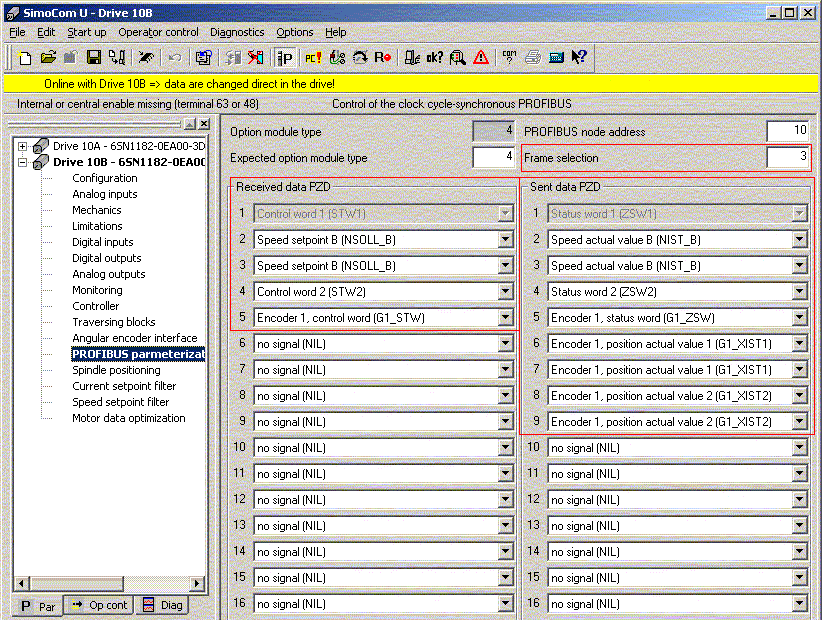Image resolution: width=822 pixels, height=620 pixels.
Task: Select Spindle positioning tree item
Action: [x=116, y=370]
